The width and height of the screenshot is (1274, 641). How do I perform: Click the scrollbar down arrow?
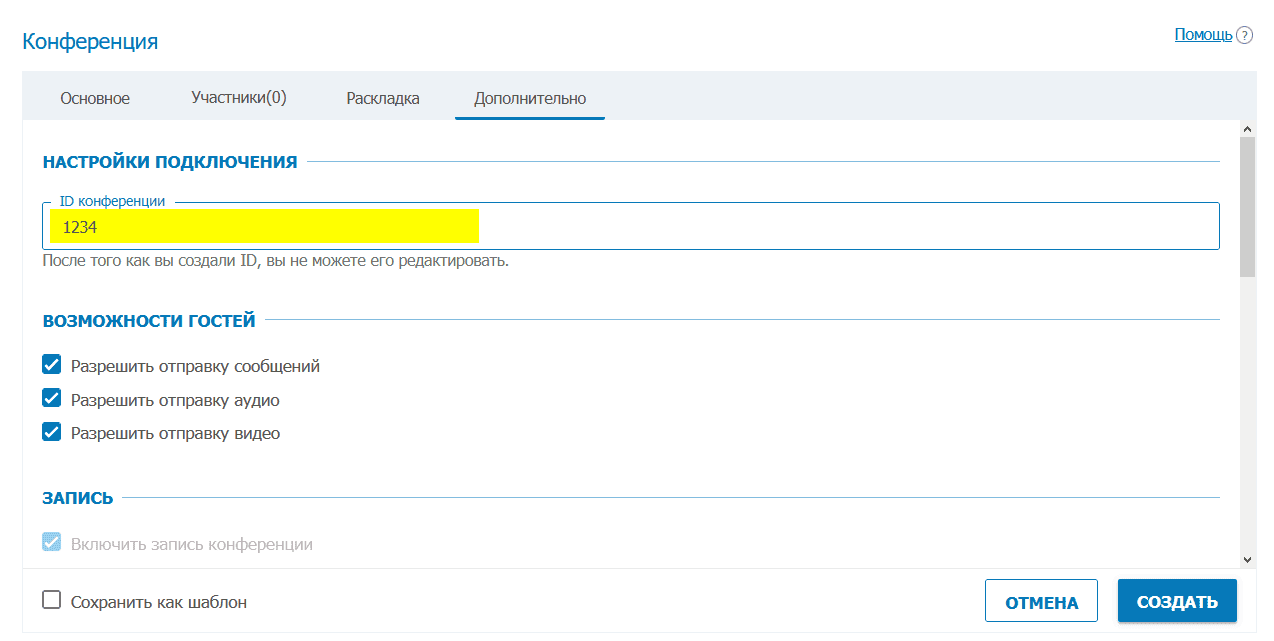(1247, 560)
